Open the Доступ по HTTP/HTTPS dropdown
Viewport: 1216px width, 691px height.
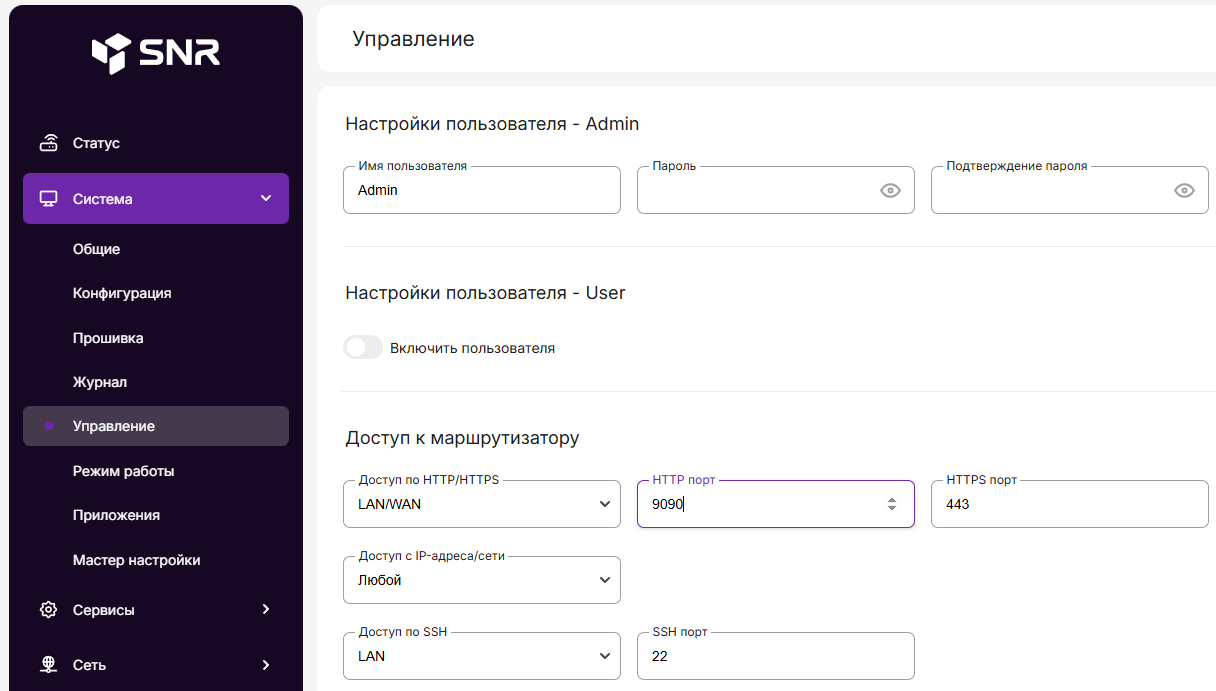481,504
